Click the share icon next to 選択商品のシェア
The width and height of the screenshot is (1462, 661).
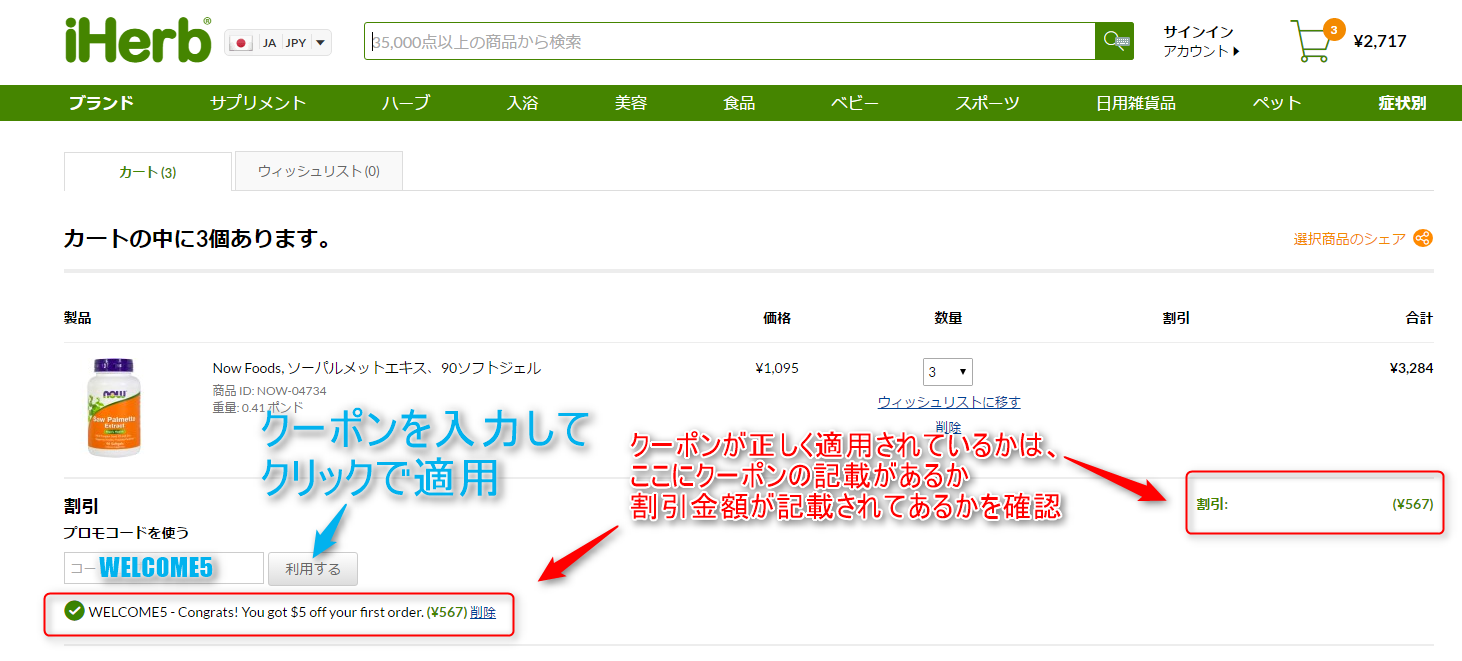click(1423, 239)
